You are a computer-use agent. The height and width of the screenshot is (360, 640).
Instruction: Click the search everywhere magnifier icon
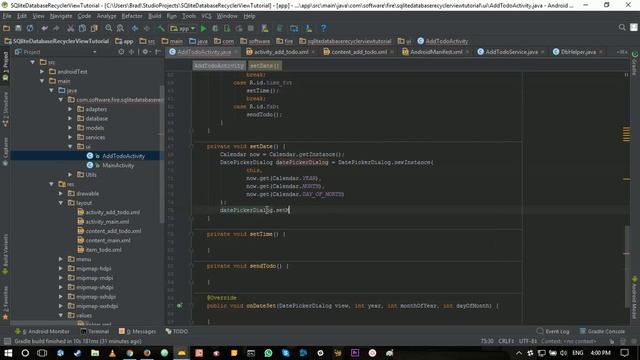[x=622, y=27]
